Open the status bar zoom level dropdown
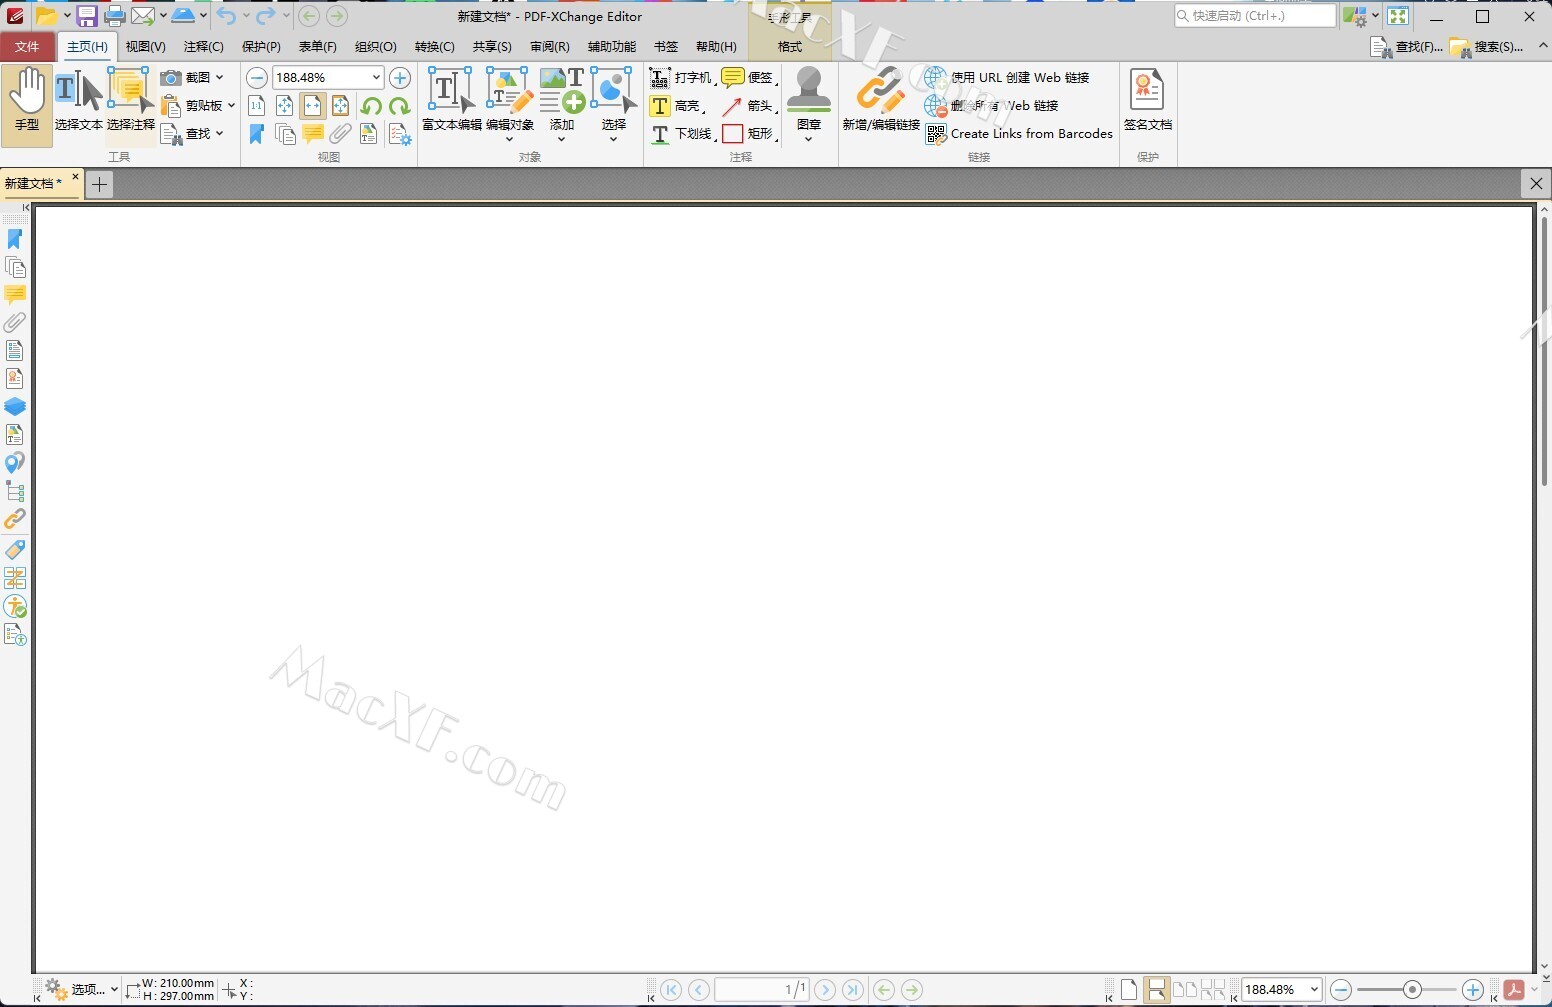The width and height of the screenshot is (1552, 1007). coord(1314,990)
